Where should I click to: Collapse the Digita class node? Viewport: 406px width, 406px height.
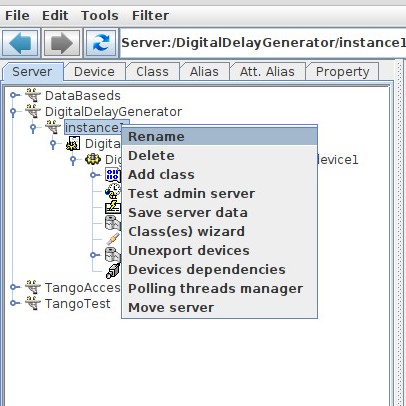53,144
